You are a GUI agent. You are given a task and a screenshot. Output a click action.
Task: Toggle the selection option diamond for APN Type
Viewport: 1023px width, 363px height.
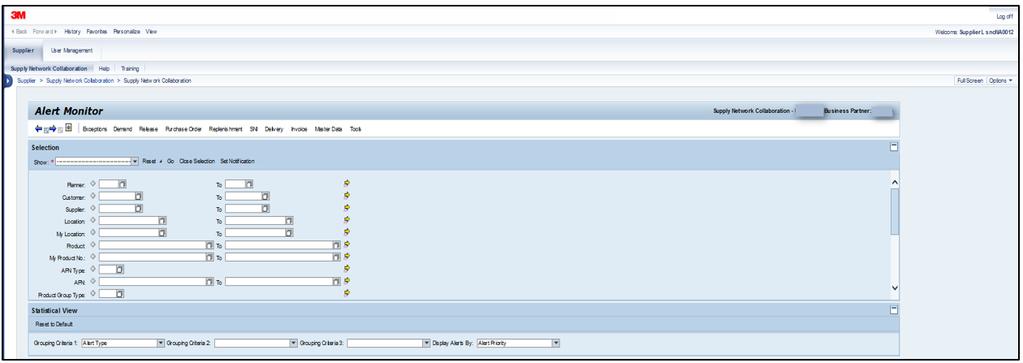(x=93, y=269)
